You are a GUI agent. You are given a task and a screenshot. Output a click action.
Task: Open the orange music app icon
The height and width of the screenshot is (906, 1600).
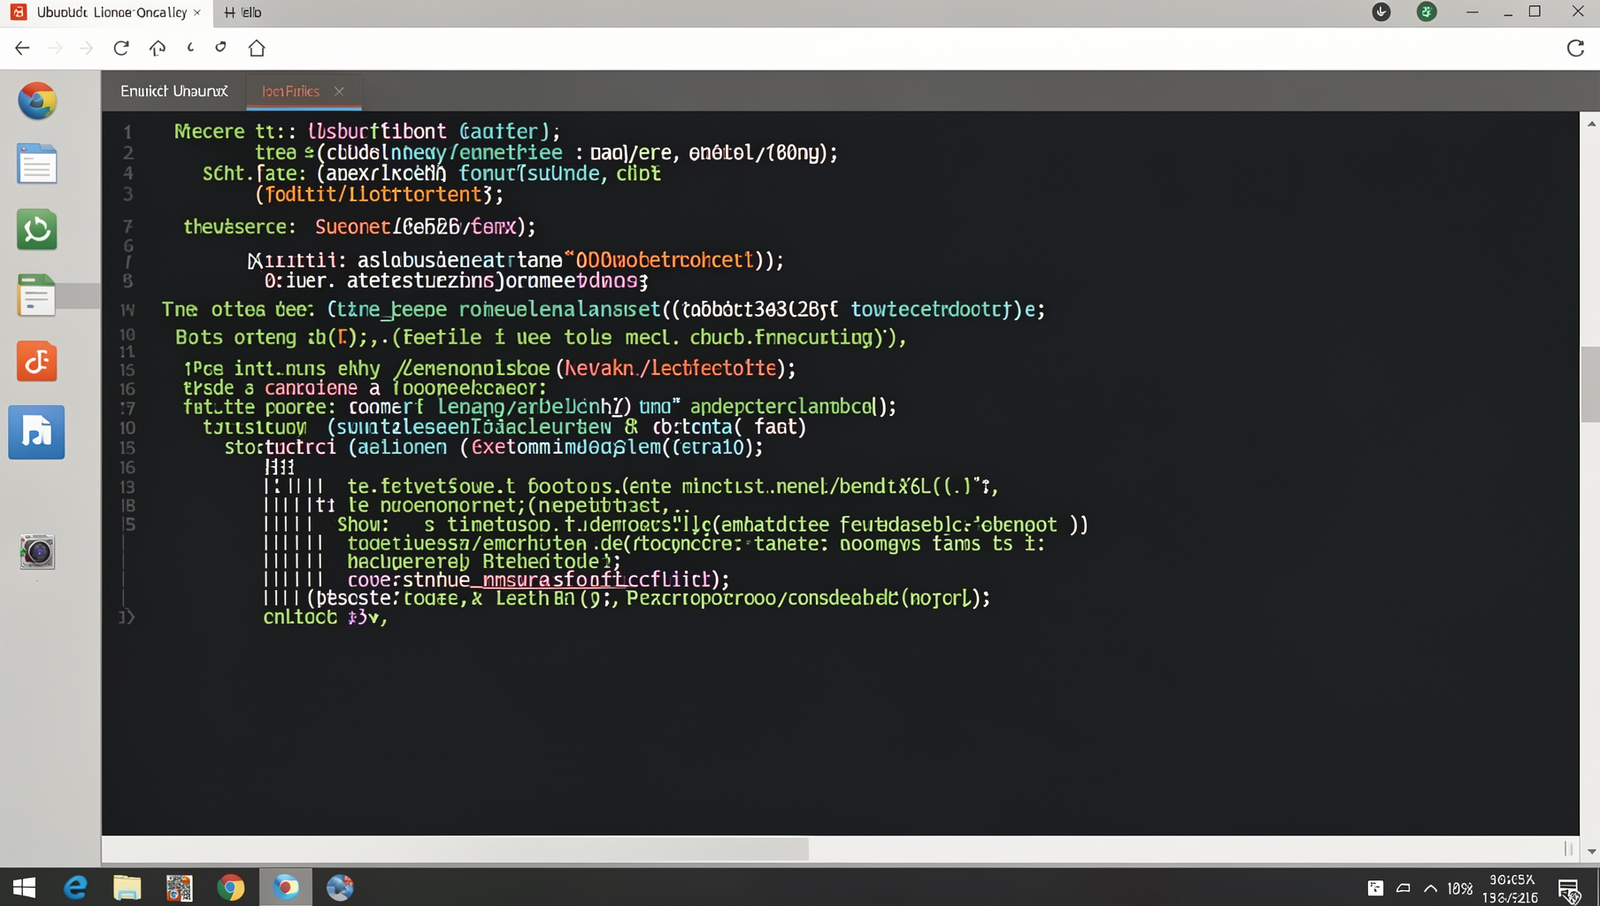(x=37, y=361)
